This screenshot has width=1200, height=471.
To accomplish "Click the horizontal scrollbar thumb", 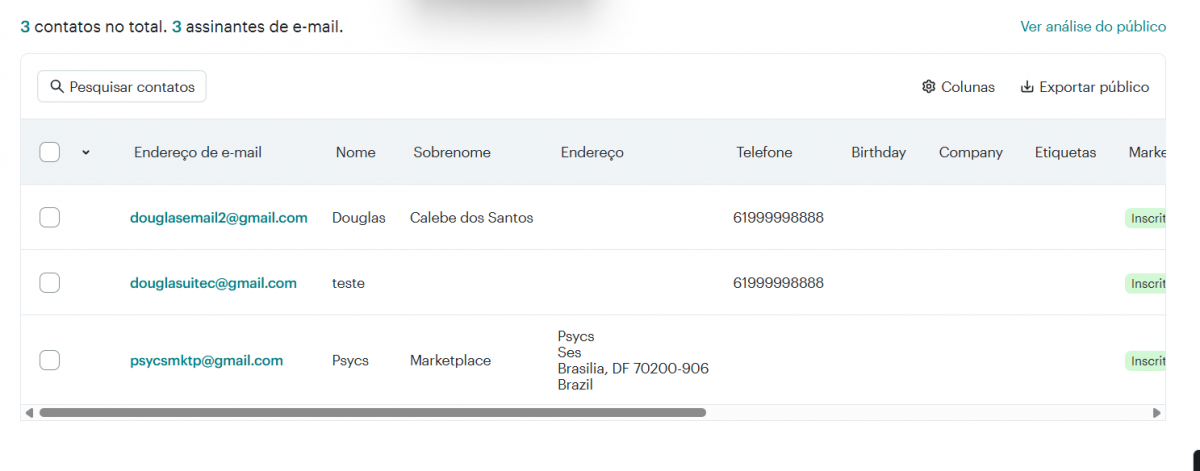I will 372,412.
